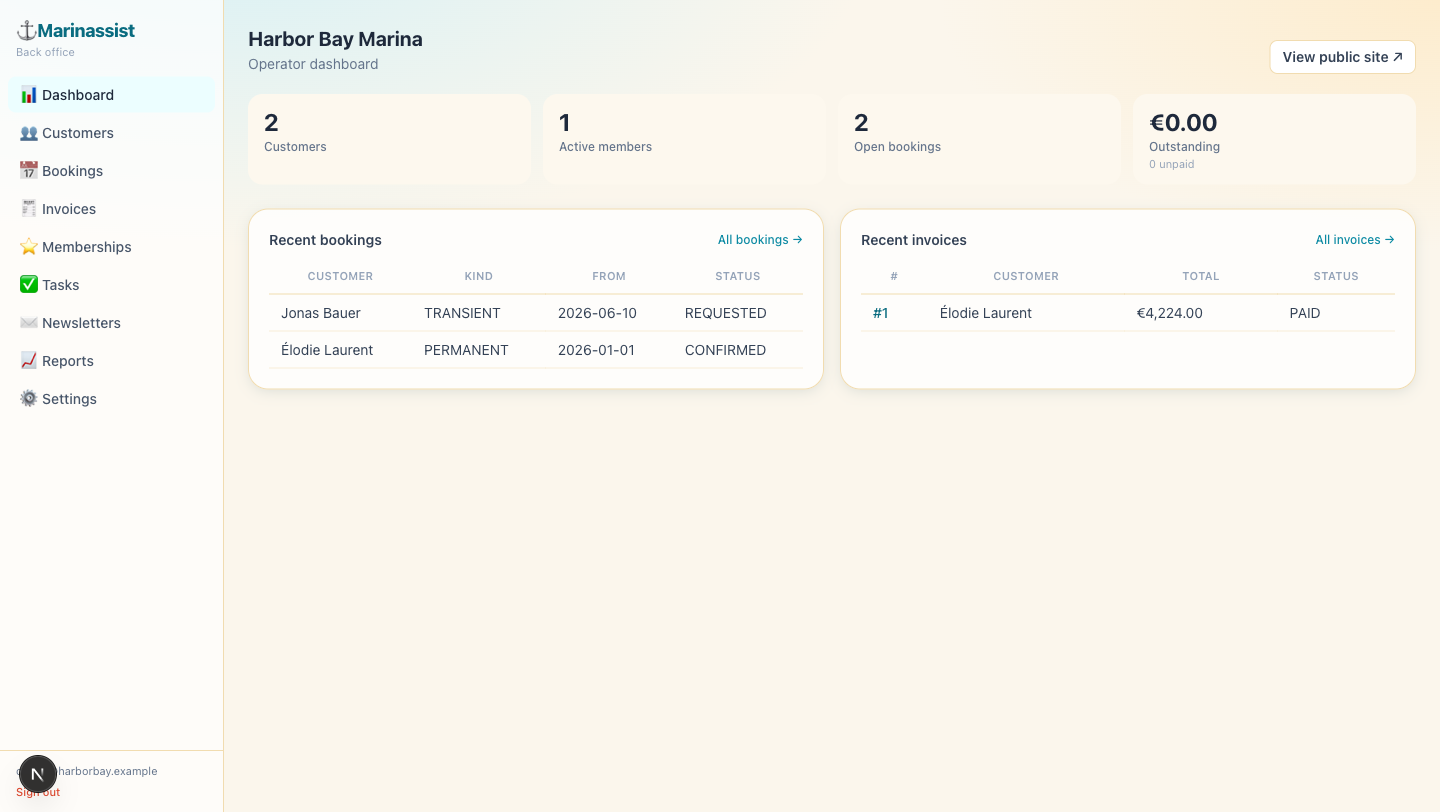Image resolution: width=1440 pixels, height=812 pixels.
Task: Click the round N avatar badge
Action: point(38,774)
